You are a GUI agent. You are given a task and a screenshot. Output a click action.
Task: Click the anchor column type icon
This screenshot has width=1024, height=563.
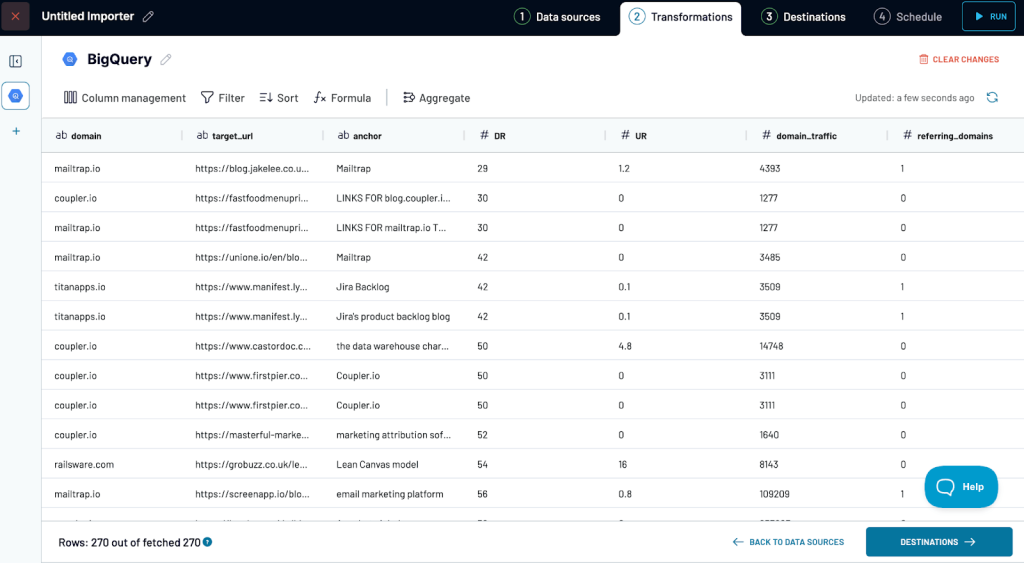pos(344,135)
